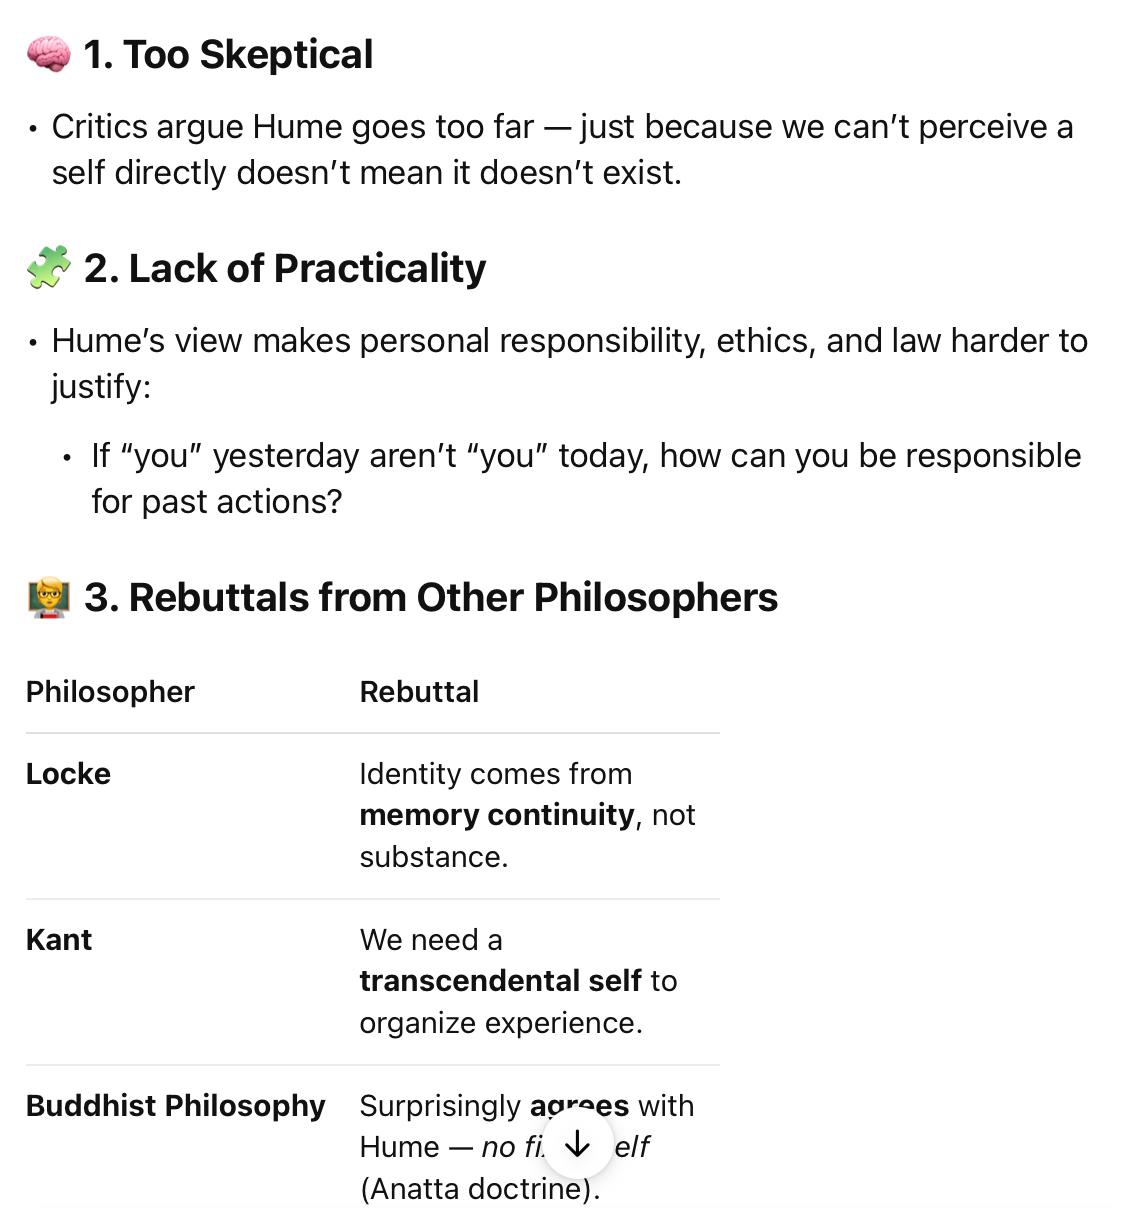Select the Kant table row label

59,940
